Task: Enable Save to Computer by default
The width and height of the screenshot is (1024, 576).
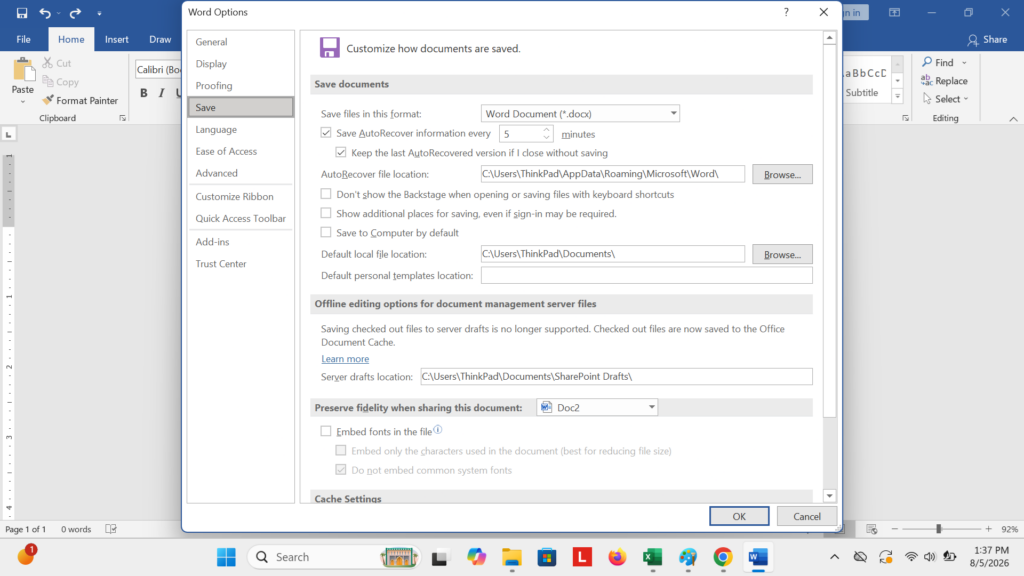Action: (x=326, y=232)
